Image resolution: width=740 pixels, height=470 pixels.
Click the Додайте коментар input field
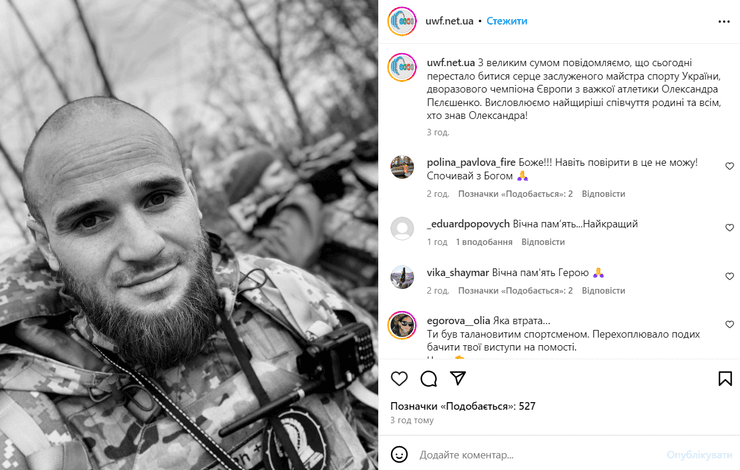click(538, 455)
